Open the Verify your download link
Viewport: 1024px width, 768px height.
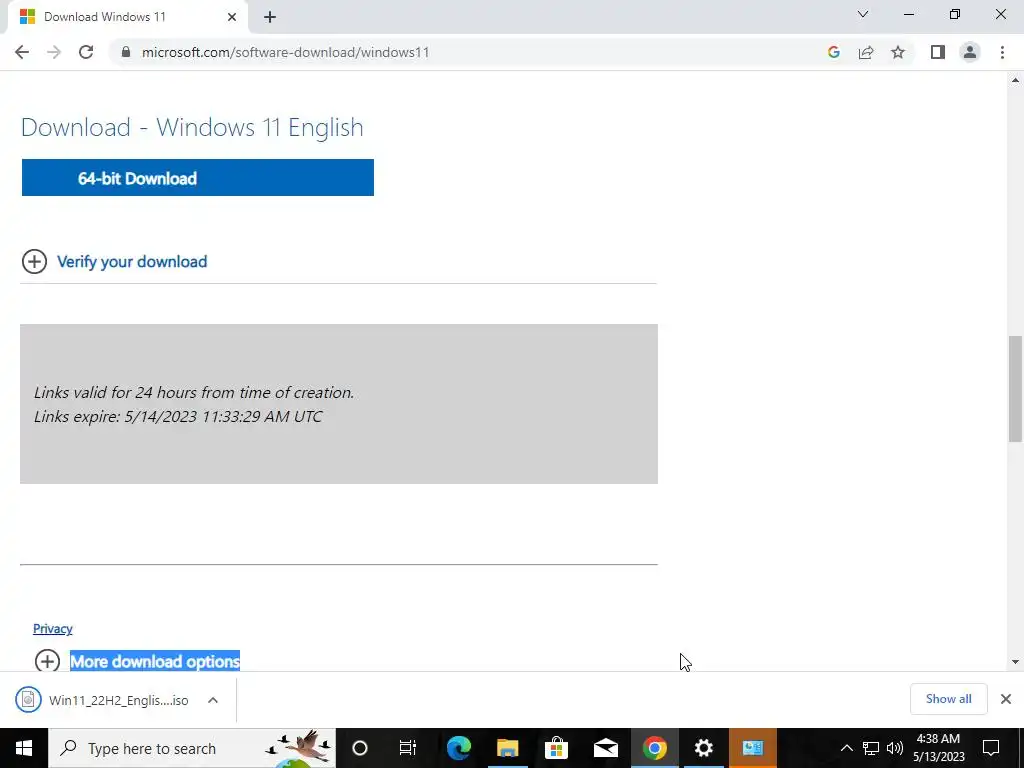(x=132, y=262)
